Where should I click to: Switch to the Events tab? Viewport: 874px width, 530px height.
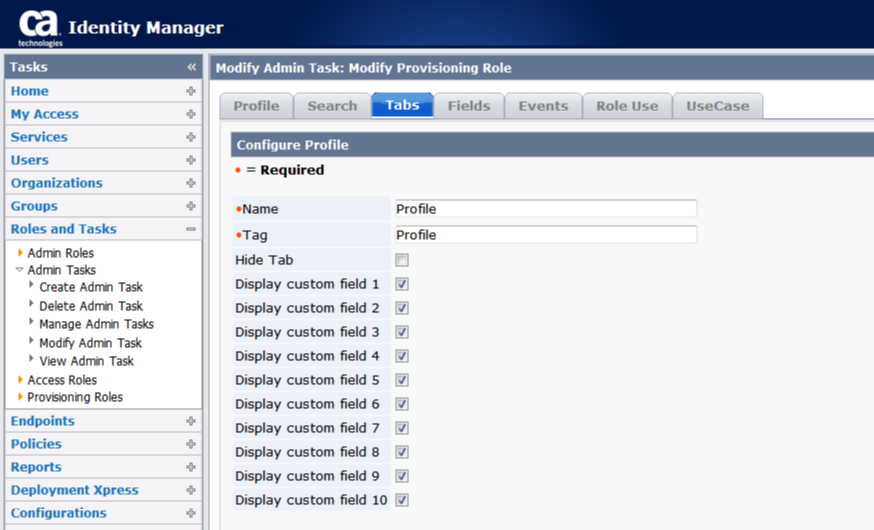click(x=543, y=106)
